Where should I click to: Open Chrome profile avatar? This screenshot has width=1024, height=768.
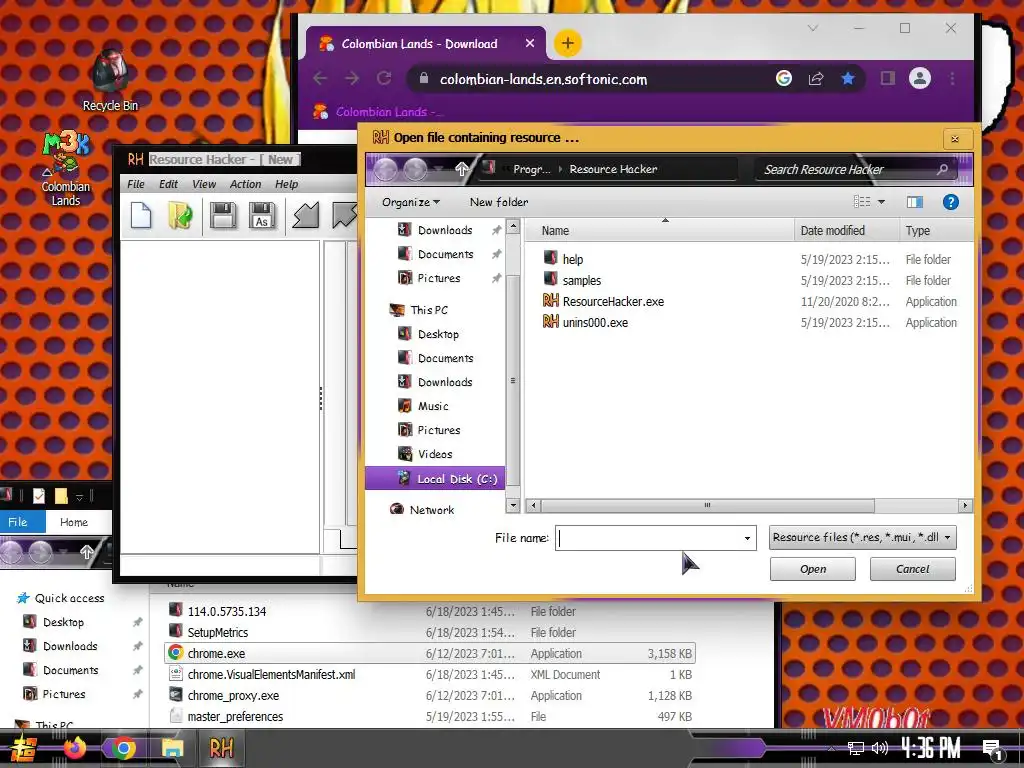point(920,78)
